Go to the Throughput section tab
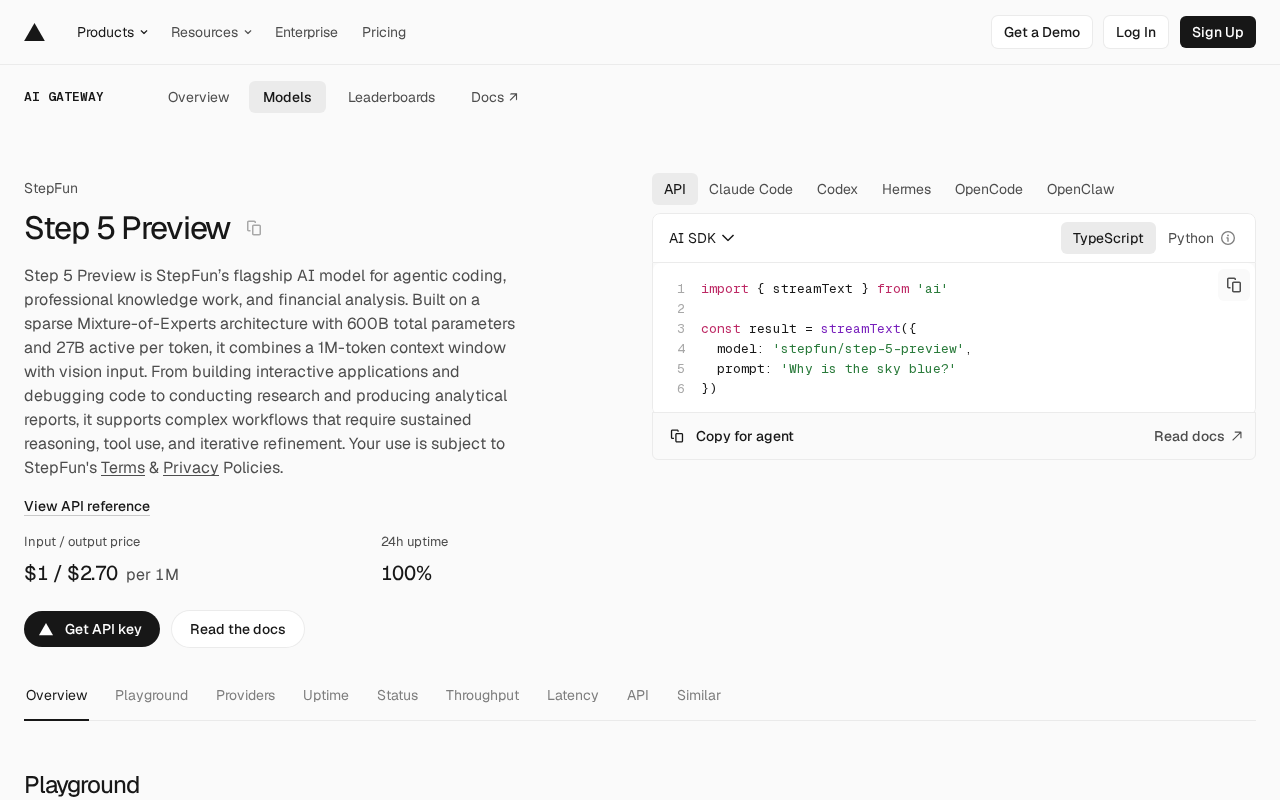Viewport: 1280px width, 800px height. pyautogui.click(x=482, y=695)
